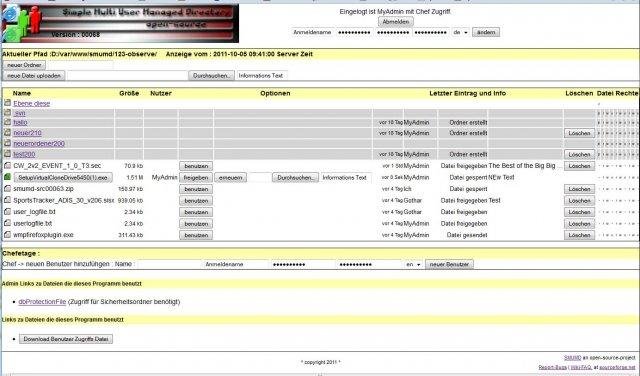Click the folder icon next to .svn
The height and width of the screenshot is (376, 640).
click(x=7, y=113)
